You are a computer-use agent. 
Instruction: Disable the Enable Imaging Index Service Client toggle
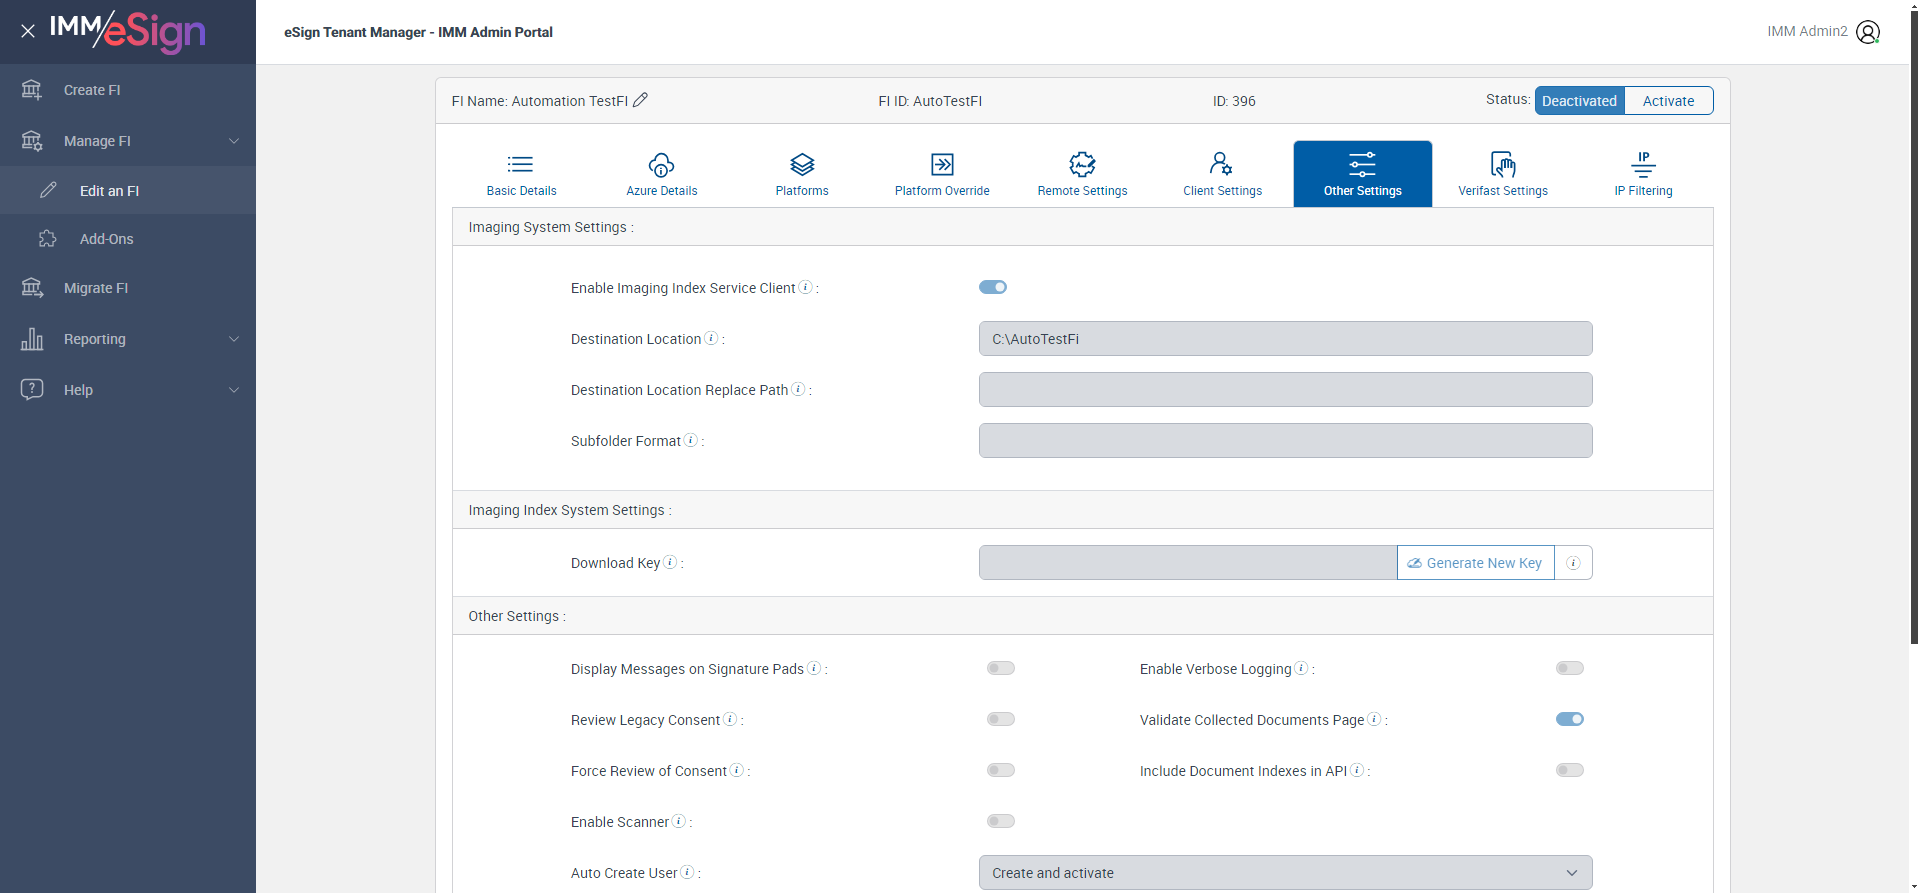(993, 288)
